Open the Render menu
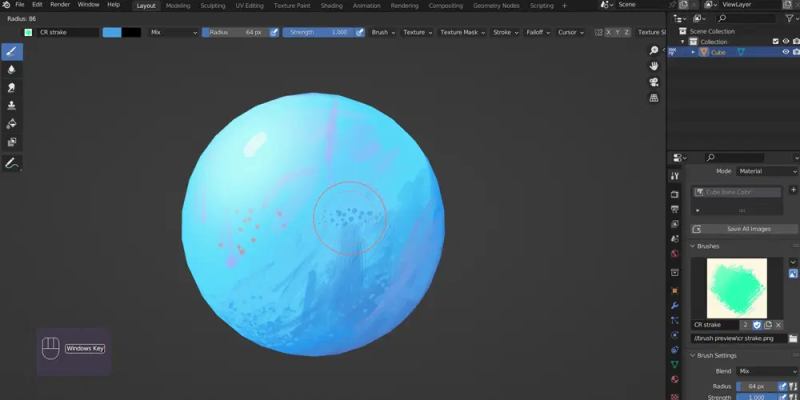This screenshot has height=400, width=800. 60,5
